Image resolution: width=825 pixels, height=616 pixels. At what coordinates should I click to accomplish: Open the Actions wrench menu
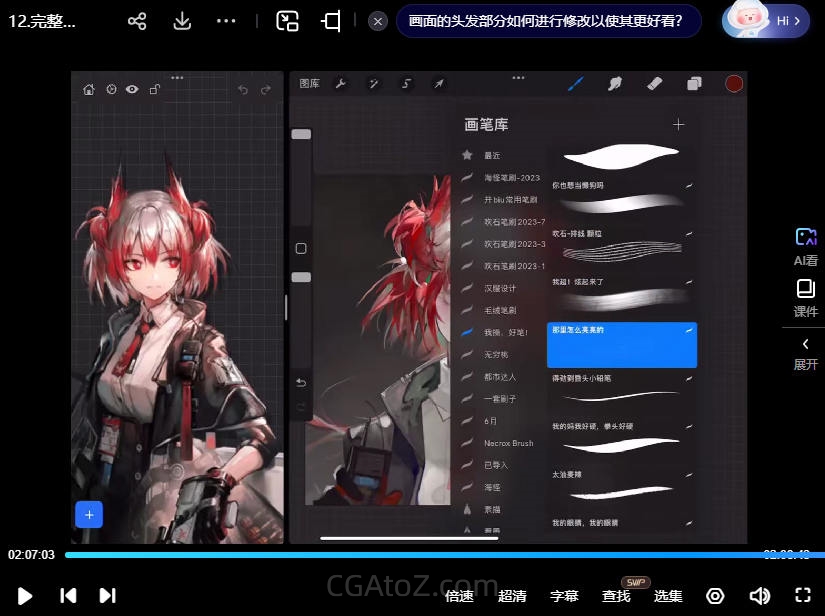click(340, 84)
